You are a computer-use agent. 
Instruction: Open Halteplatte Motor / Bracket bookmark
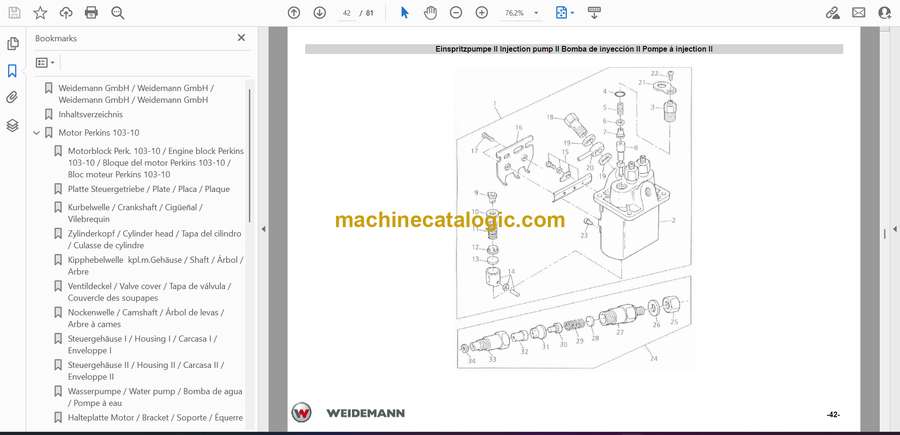coord(155,418)
